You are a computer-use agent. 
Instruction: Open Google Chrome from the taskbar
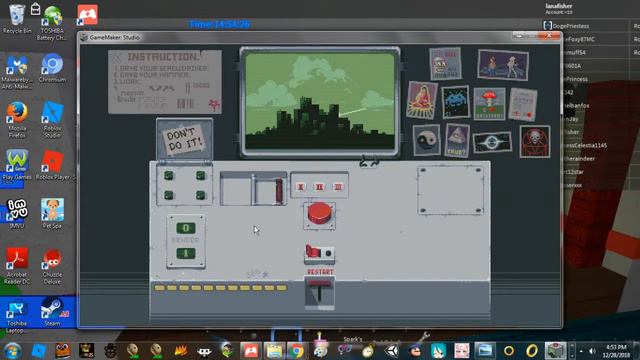click(x=297, y=351)
